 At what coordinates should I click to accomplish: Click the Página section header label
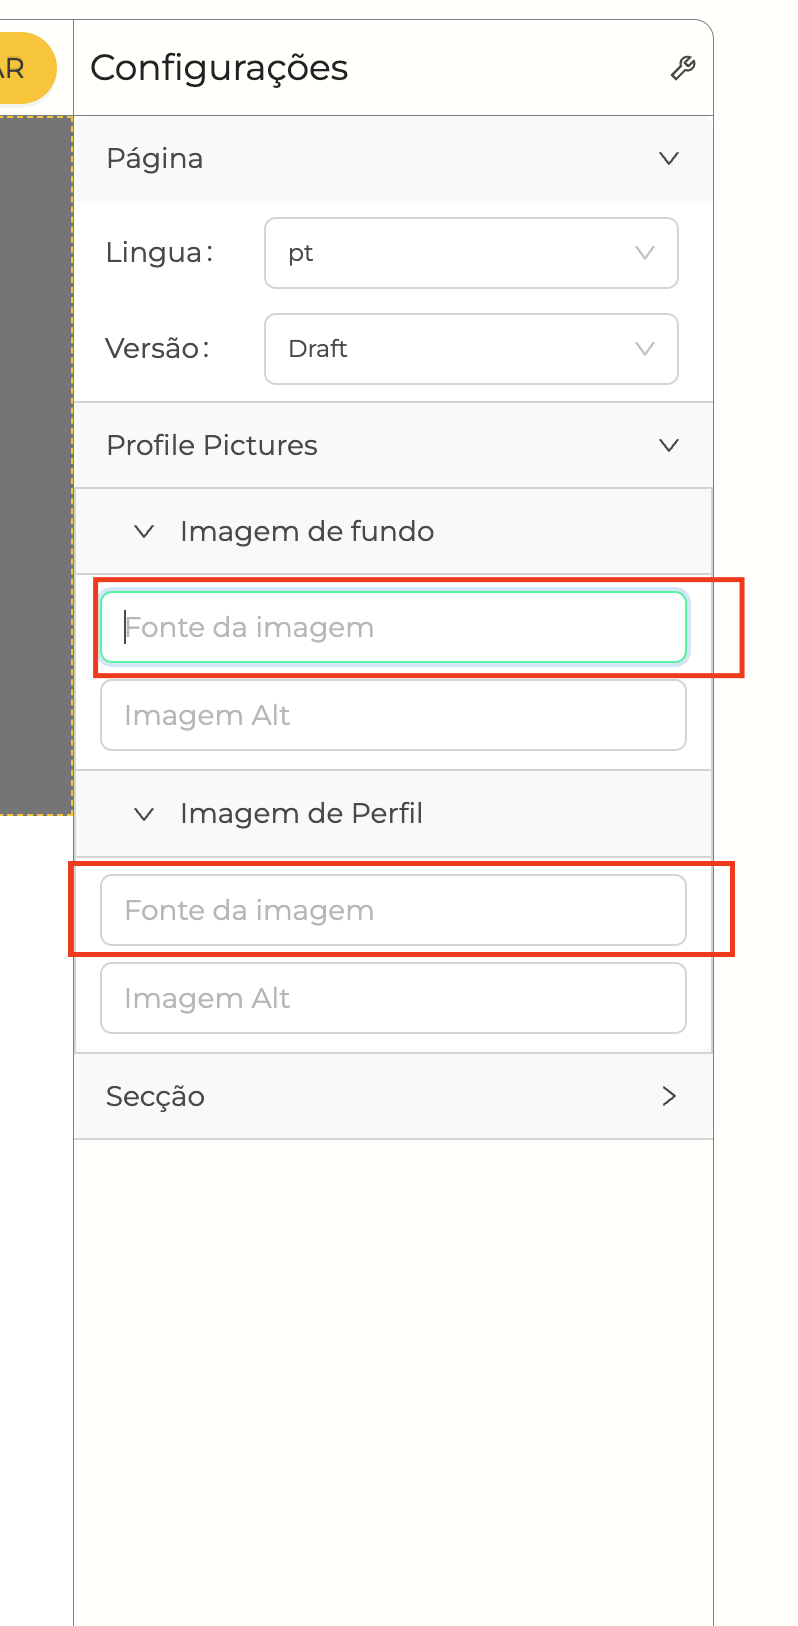click(155, 158)
